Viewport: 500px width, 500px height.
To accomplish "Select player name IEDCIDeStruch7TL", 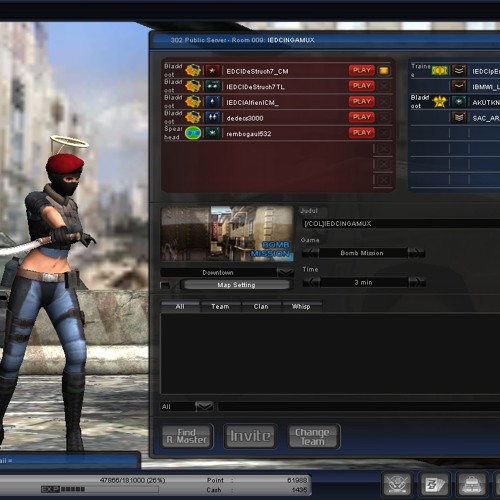I will coord(255,87).
